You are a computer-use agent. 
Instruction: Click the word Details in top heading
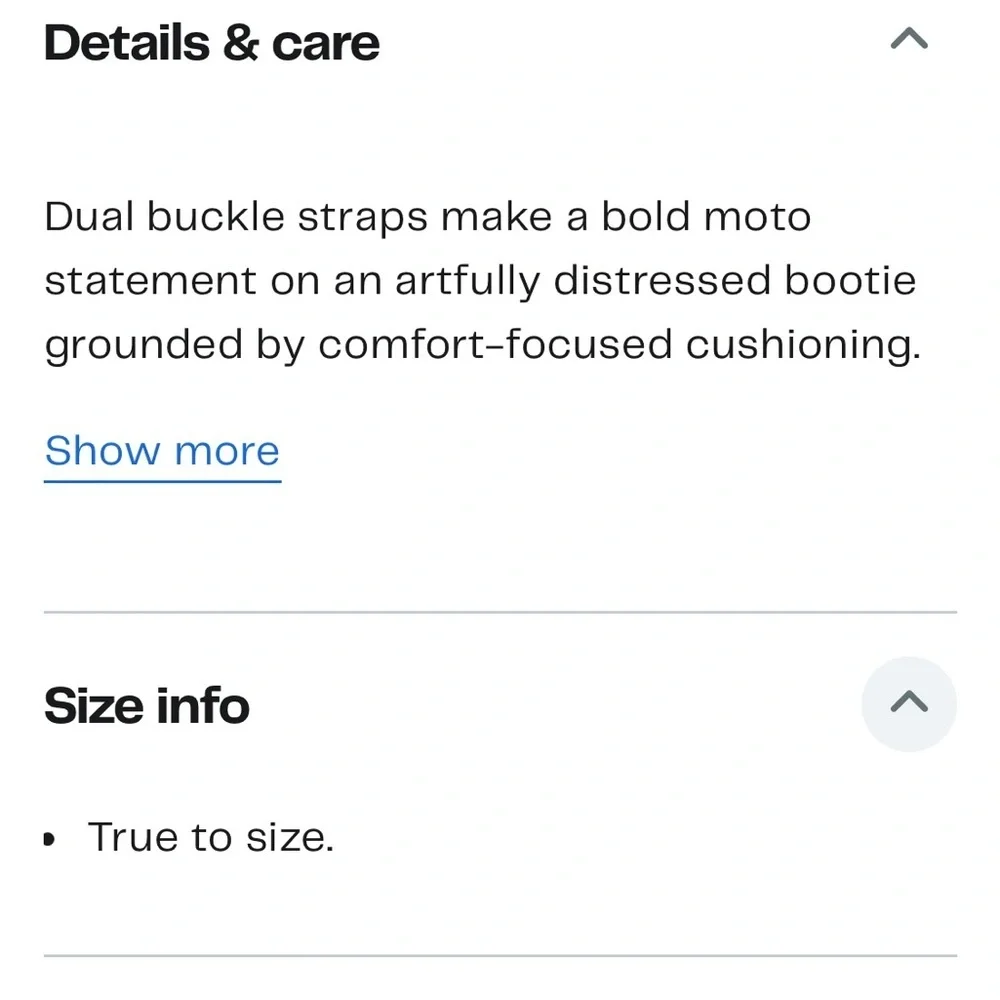coord(127,43)
